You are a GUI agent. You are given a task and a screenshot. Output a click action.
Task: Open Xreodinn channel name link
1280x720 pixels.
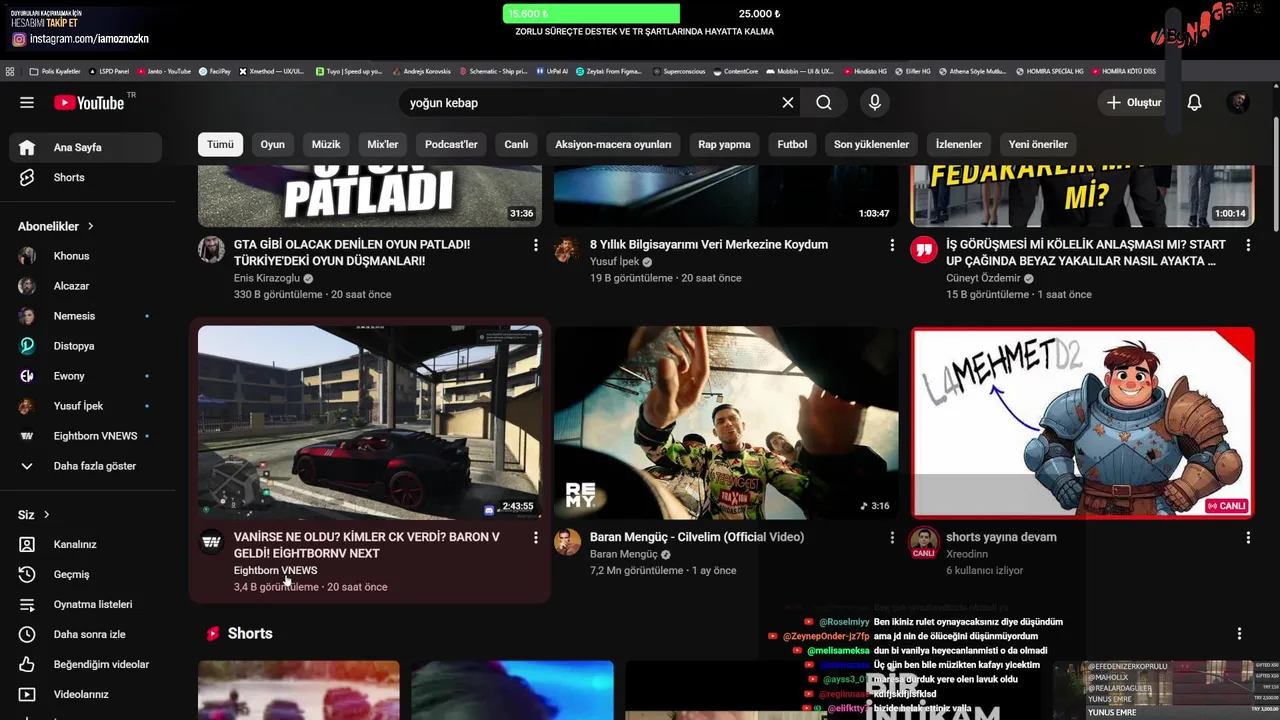(x=966, y=554)
